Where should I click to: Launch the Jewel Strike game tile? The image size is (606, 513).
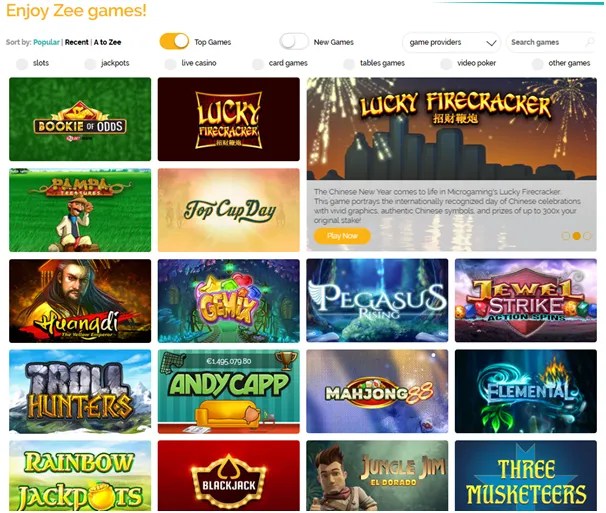coord(526,301)
